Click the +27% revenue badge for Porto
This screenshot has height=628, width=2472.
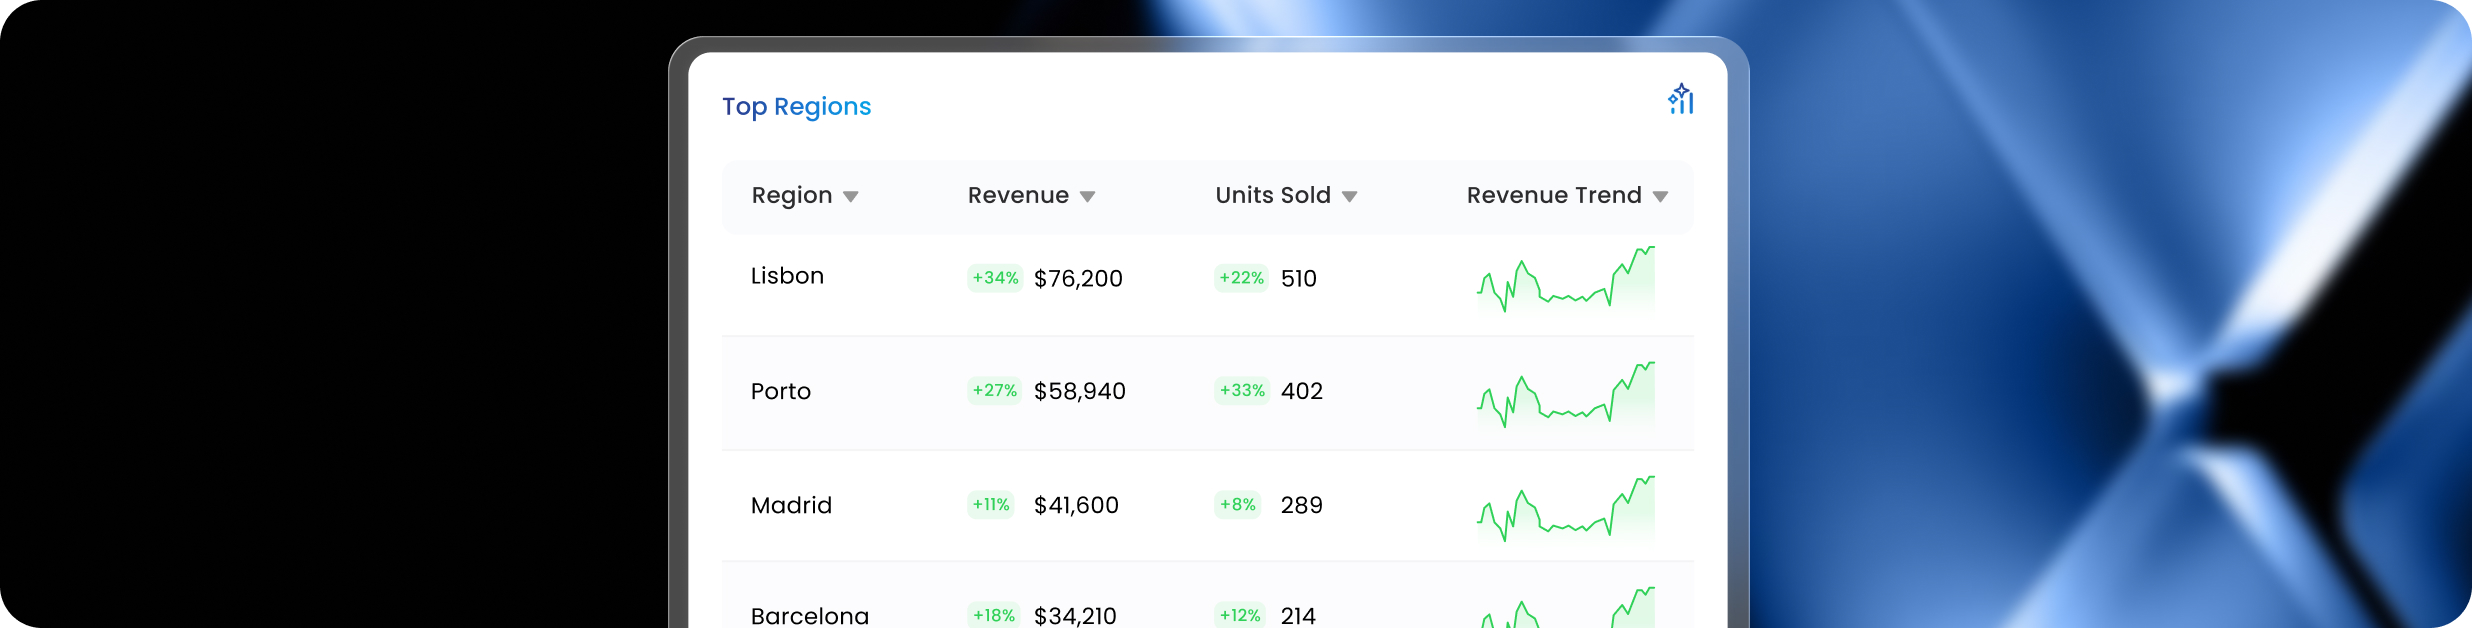click(x=994, y=391)
